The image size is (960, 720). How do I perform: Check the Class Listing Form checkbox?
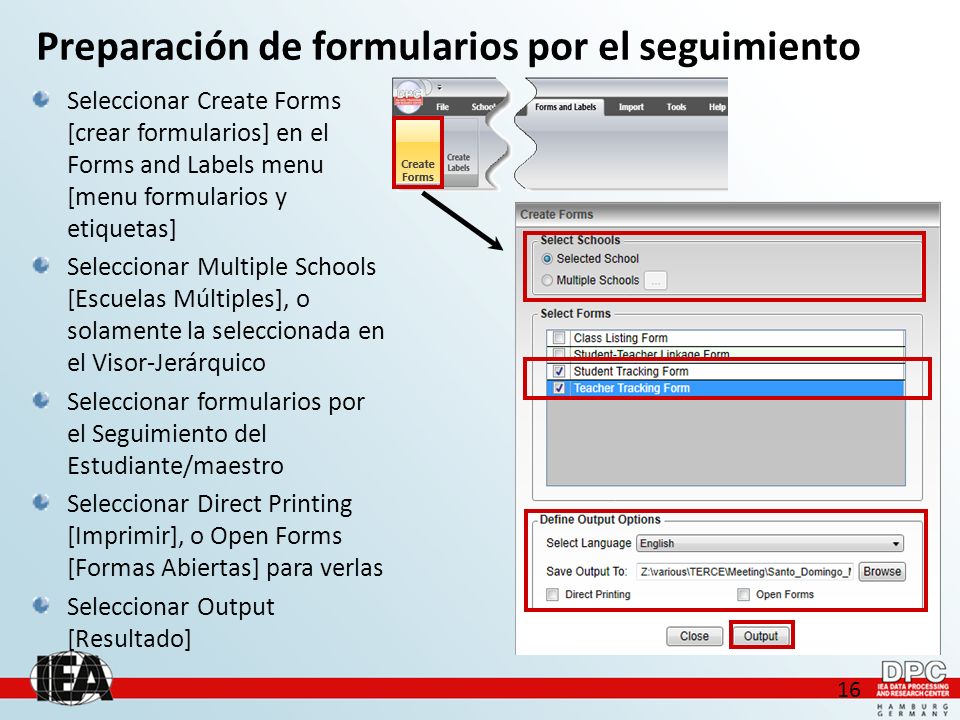(558, 337)
